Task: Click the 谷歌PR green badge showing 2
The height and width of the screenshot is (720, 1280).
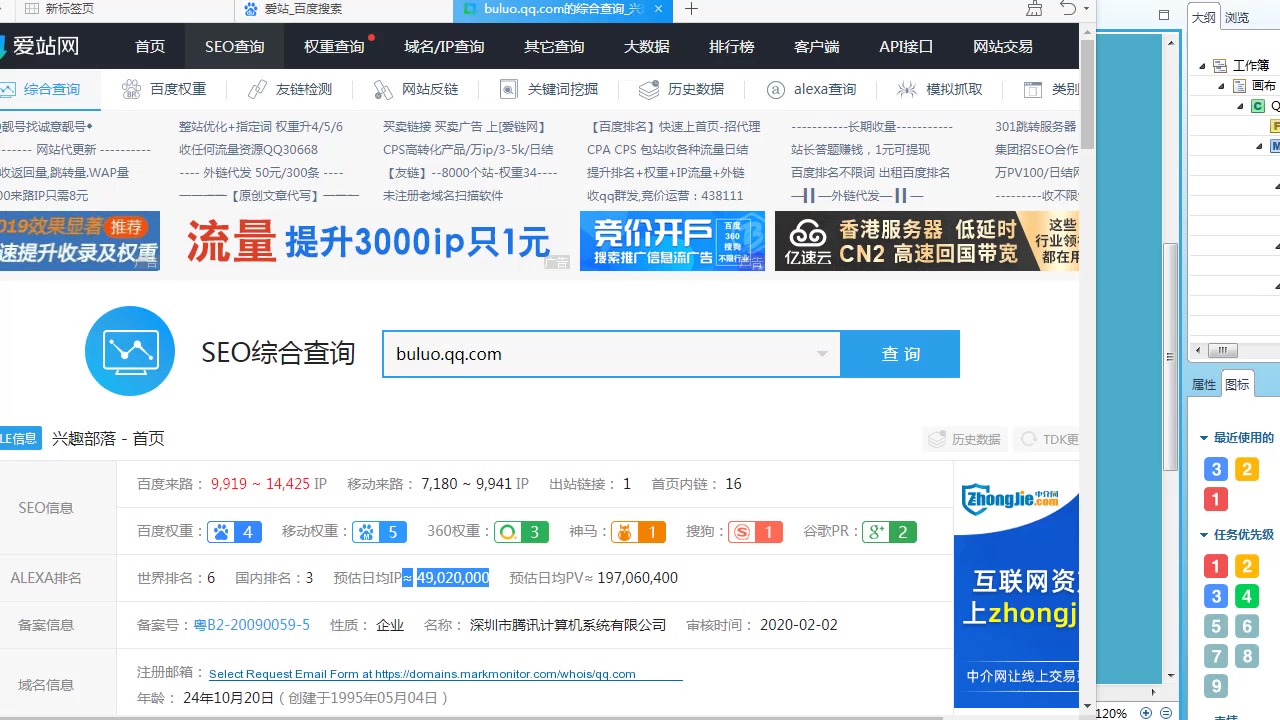Action: [890, 532]
